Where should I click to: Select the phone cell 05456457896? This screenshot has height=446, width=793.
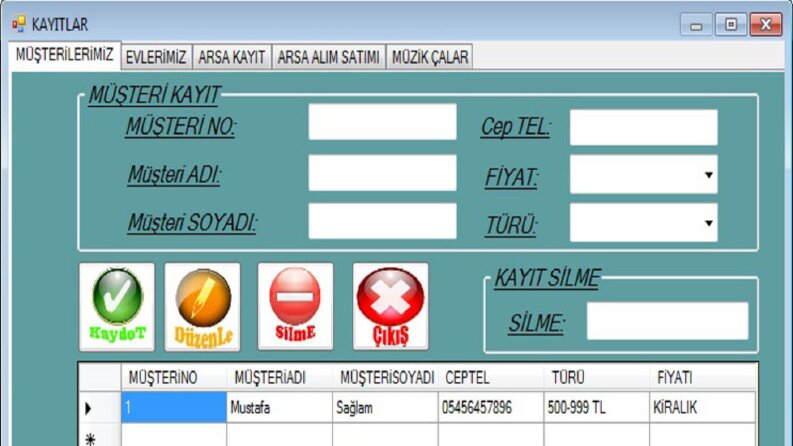pos(491,407)
